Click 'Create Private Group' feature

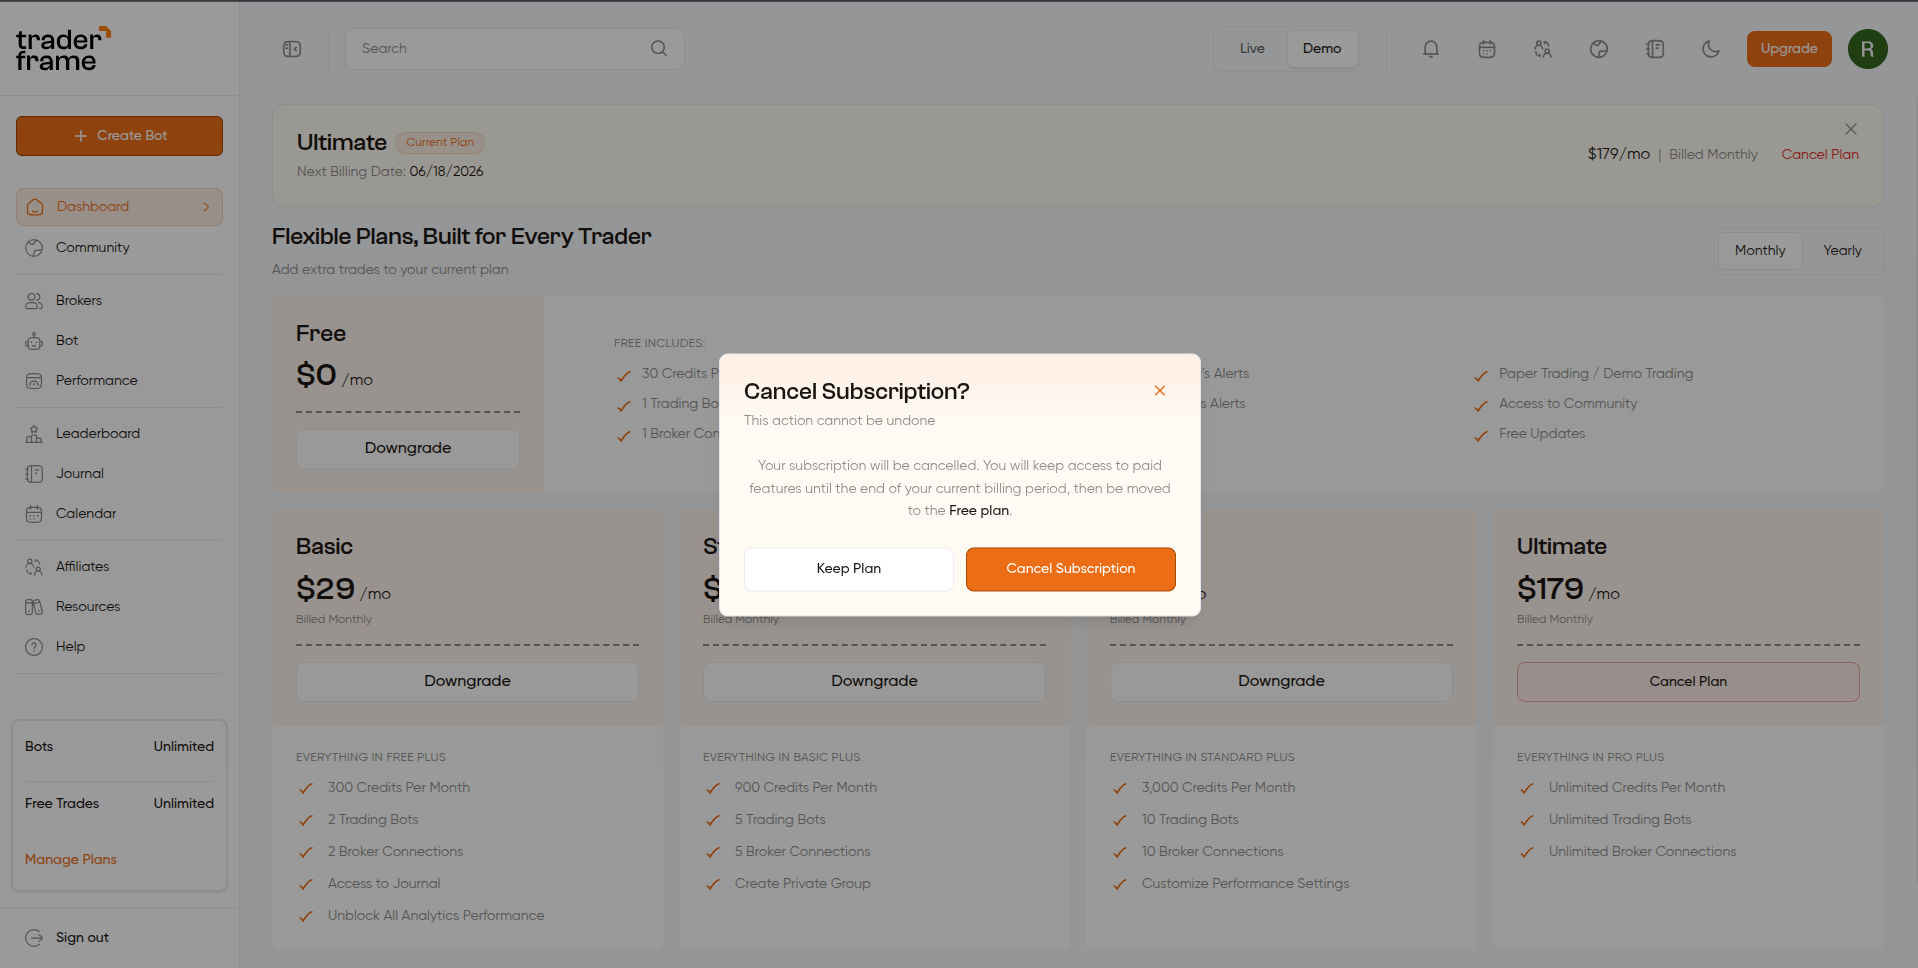pyautogui.click(x=803, y=884)
